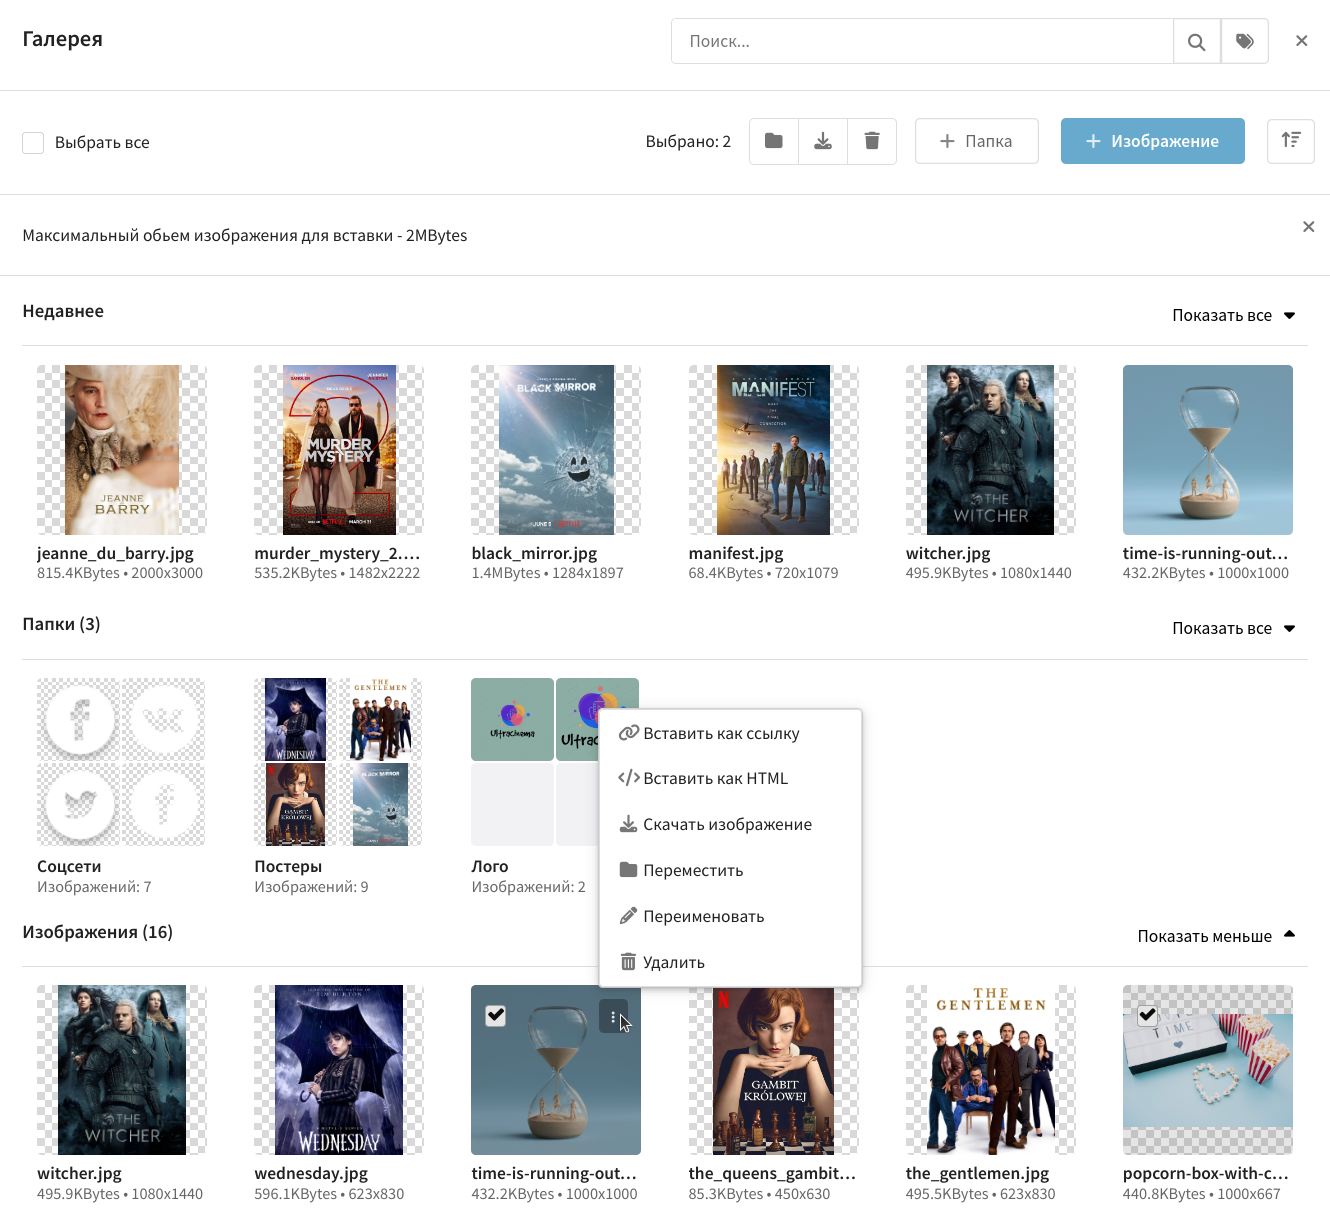Viewport: 1330px width, 1210px height.
Task: Select recent black_mirror.jpg thumbnail
Action: click(x=556, y=450)
